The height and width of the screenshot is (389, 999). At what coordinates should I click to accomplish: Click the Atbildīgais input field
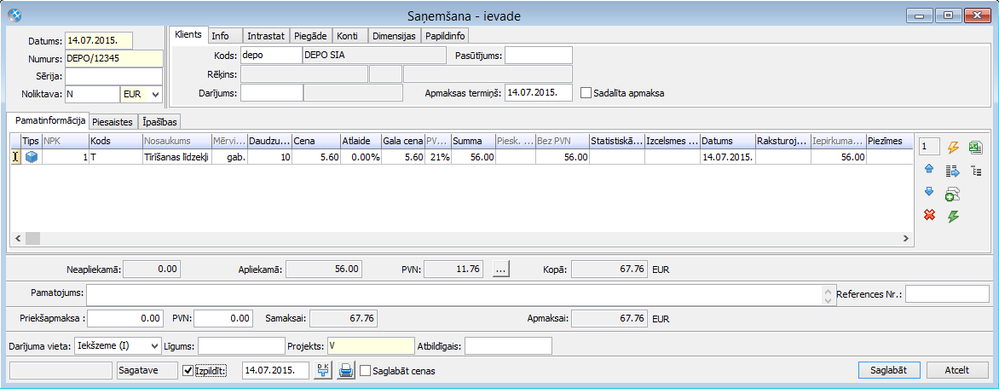[x=509, y=346]
